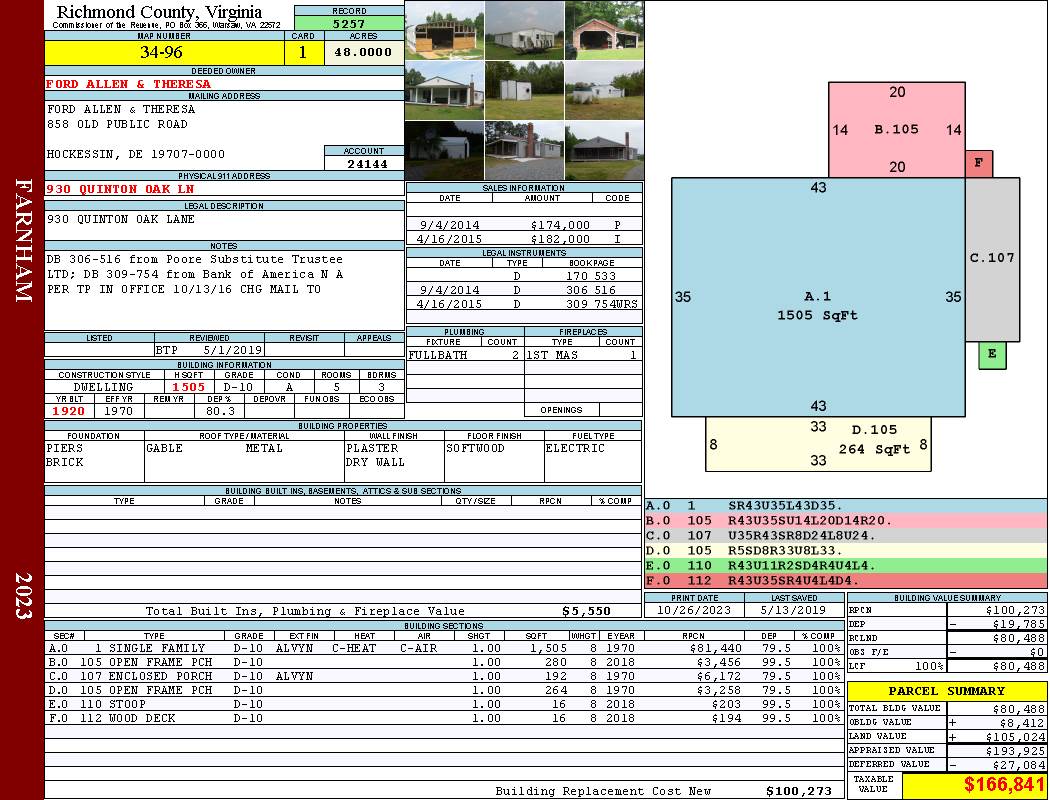The width and height of the screenshot is (1050, 800).
Task: Select the yellow Parcel Summary header
Action: [x=947, y=691]
